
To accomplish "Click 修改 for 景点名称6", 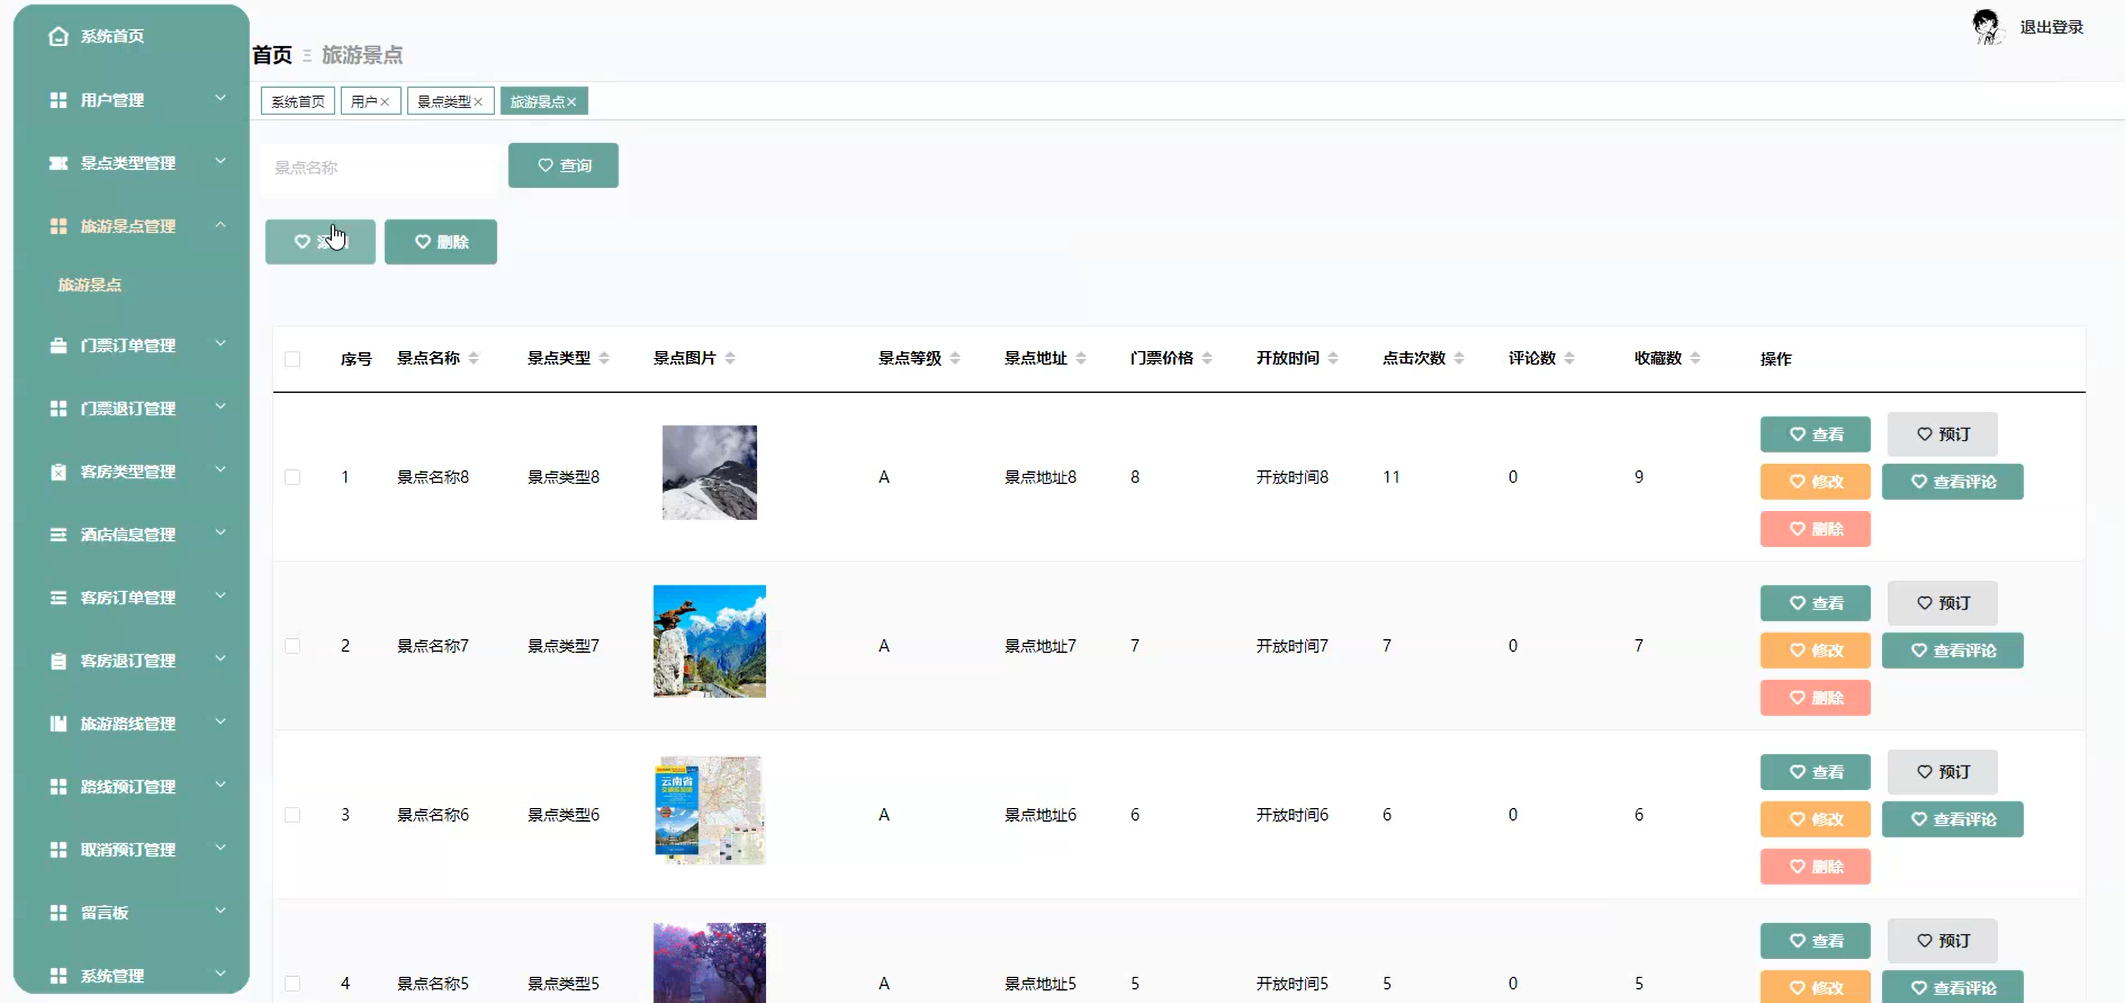I will (1815, 819).
